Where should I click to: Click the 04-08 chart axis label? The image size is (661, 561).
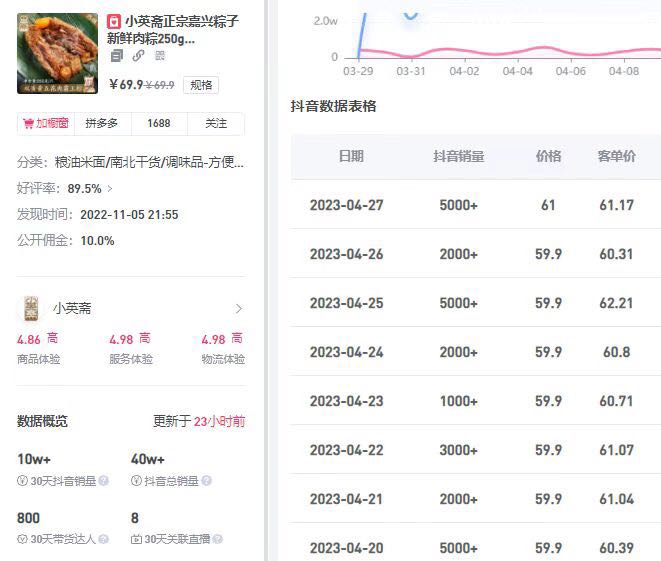[624, 71]
